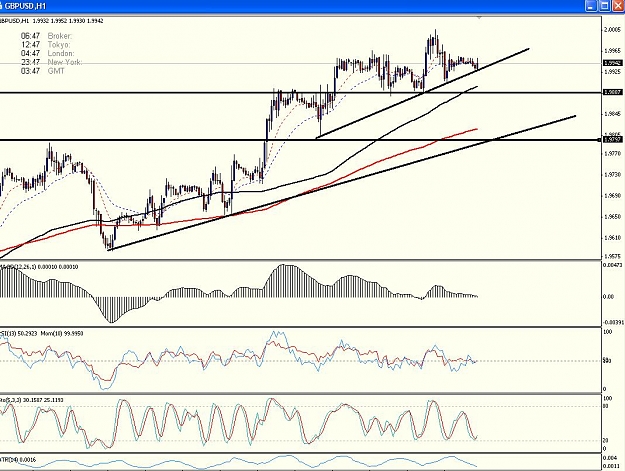625x471 pixels.
Task: Click the 1.9610 value on price scale
Action: pyautogui.click(x=613, y=238)
